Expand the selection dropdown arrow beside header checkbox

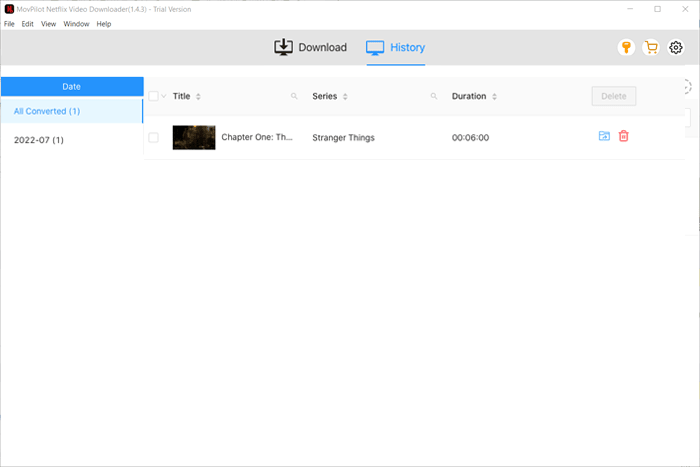pos(163,96)
